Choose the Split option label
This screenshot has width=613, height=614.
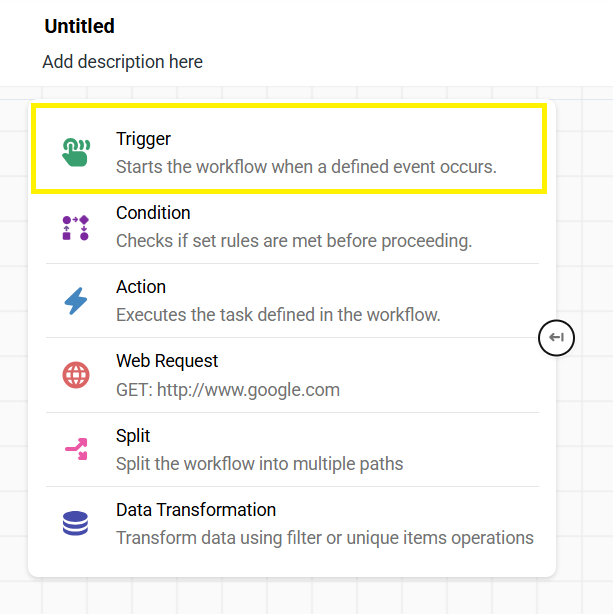pos(133,436)
